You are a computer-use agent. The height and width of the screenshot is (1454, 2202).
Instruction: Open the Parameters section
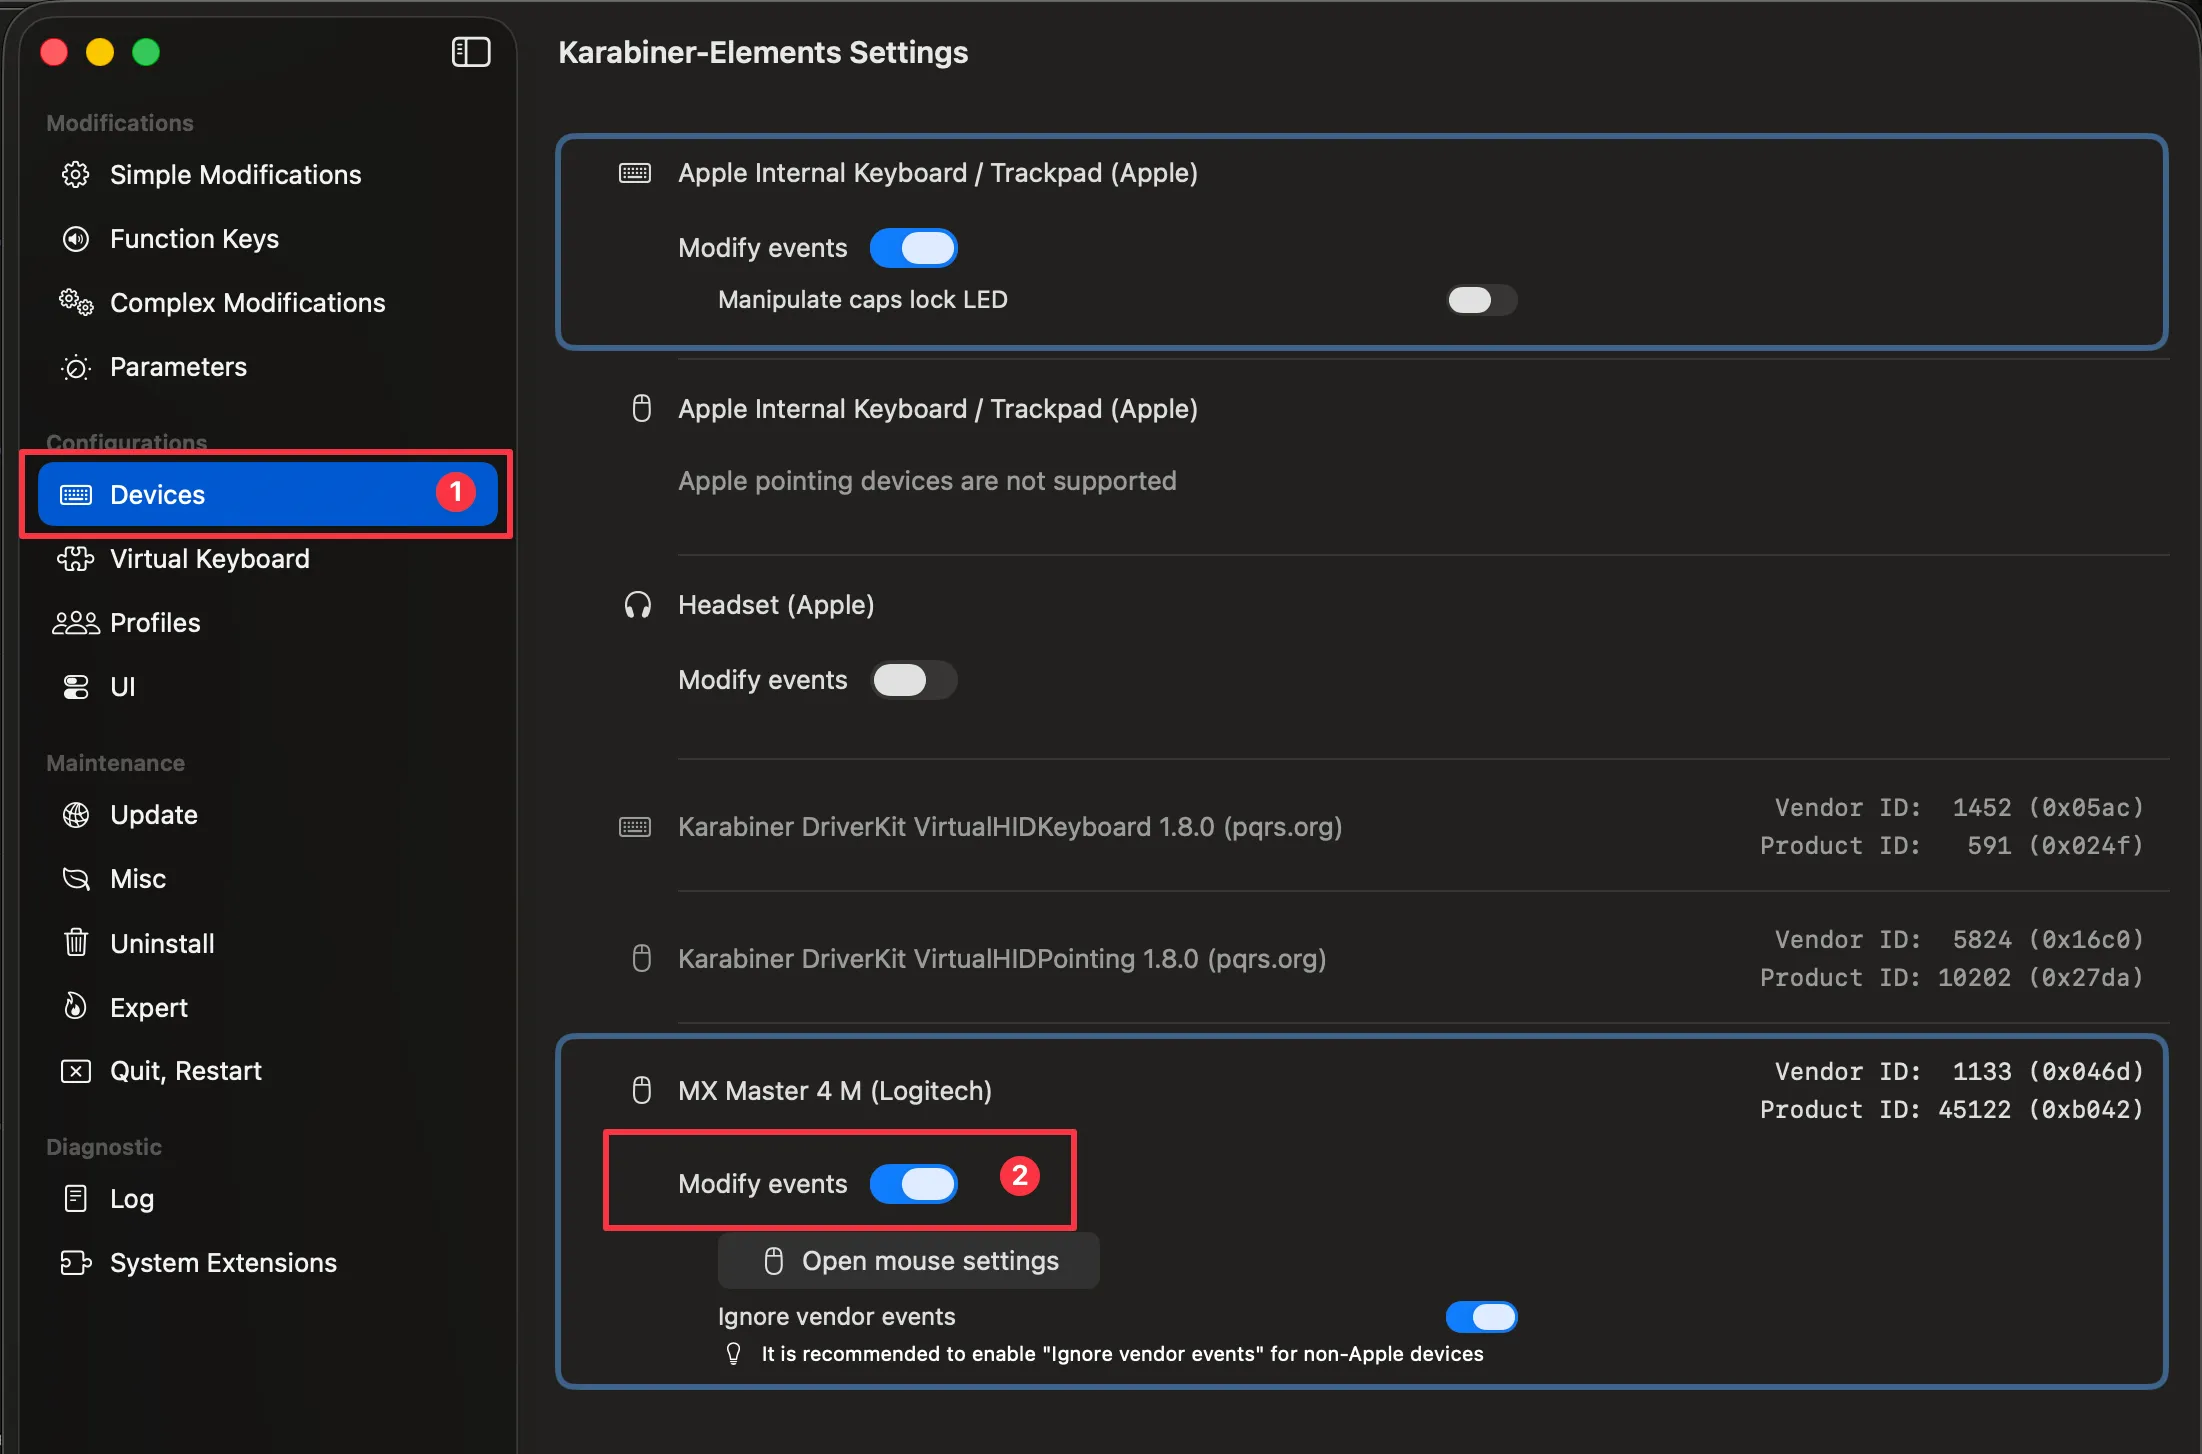pyautogui.click(x=177, y=366)
